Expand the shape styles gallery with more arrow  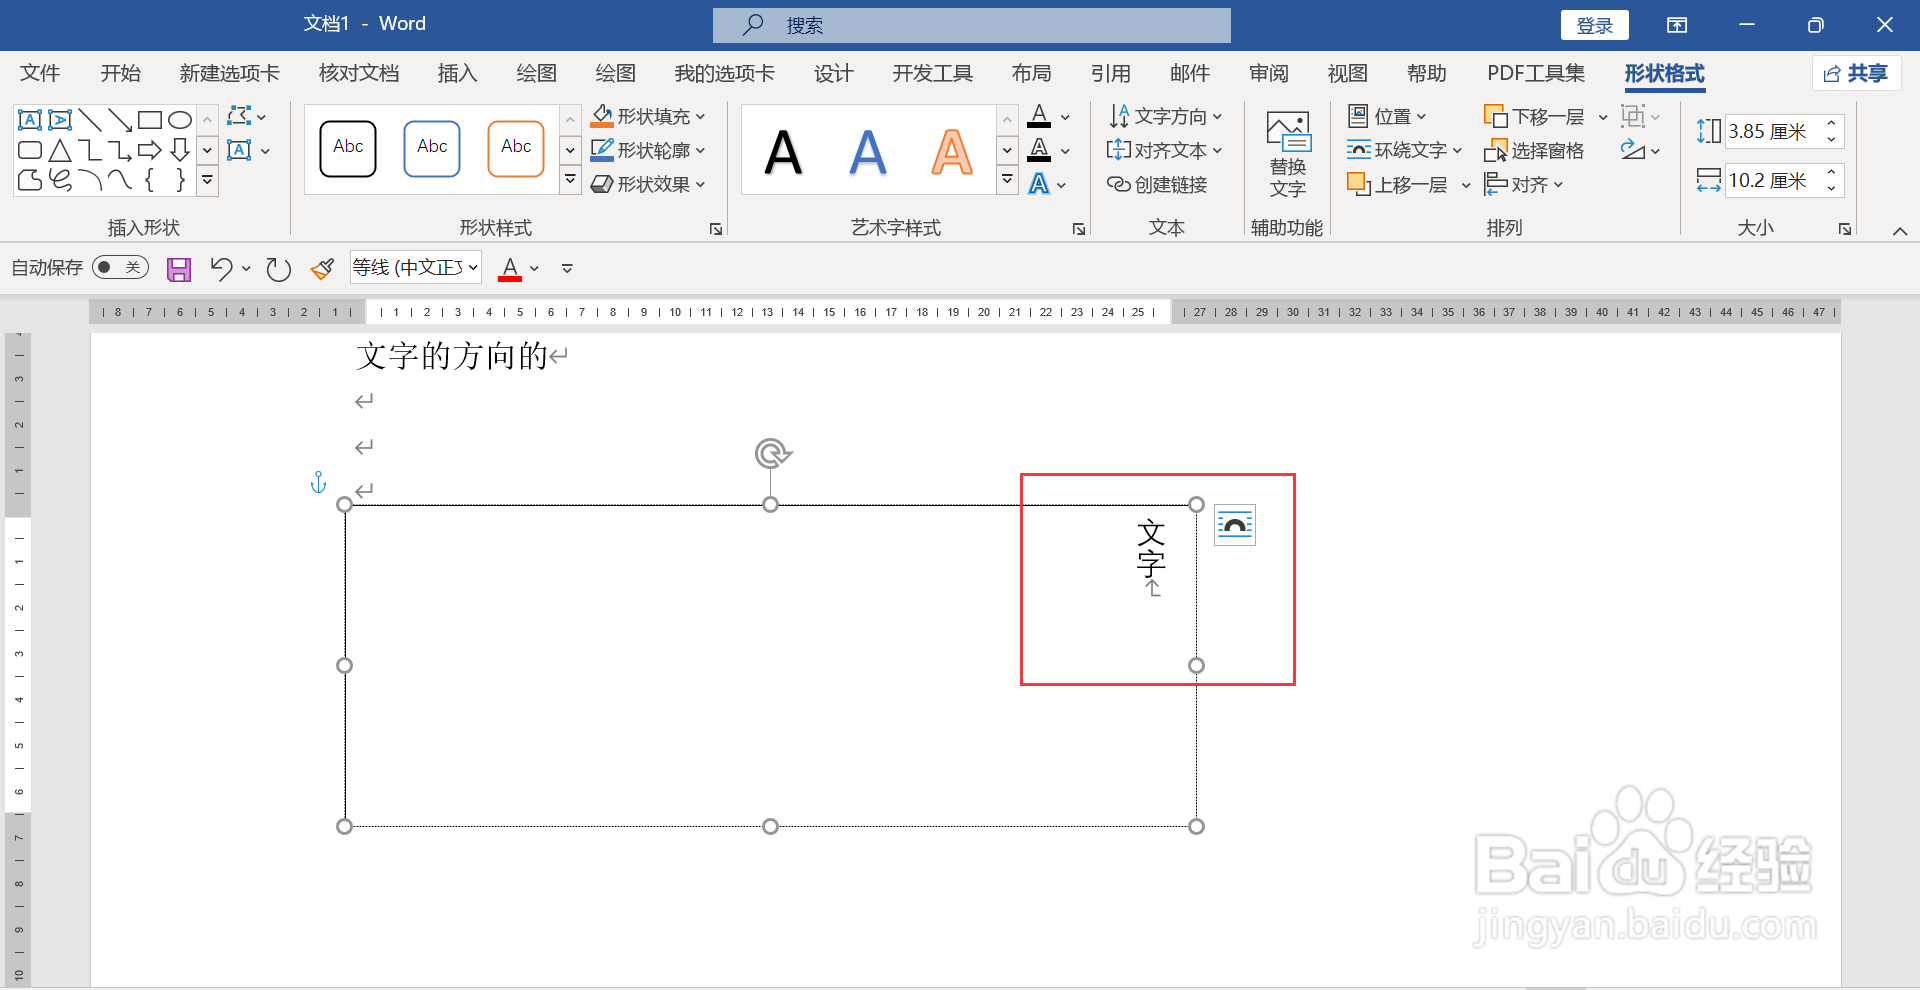tap(570, 180)
